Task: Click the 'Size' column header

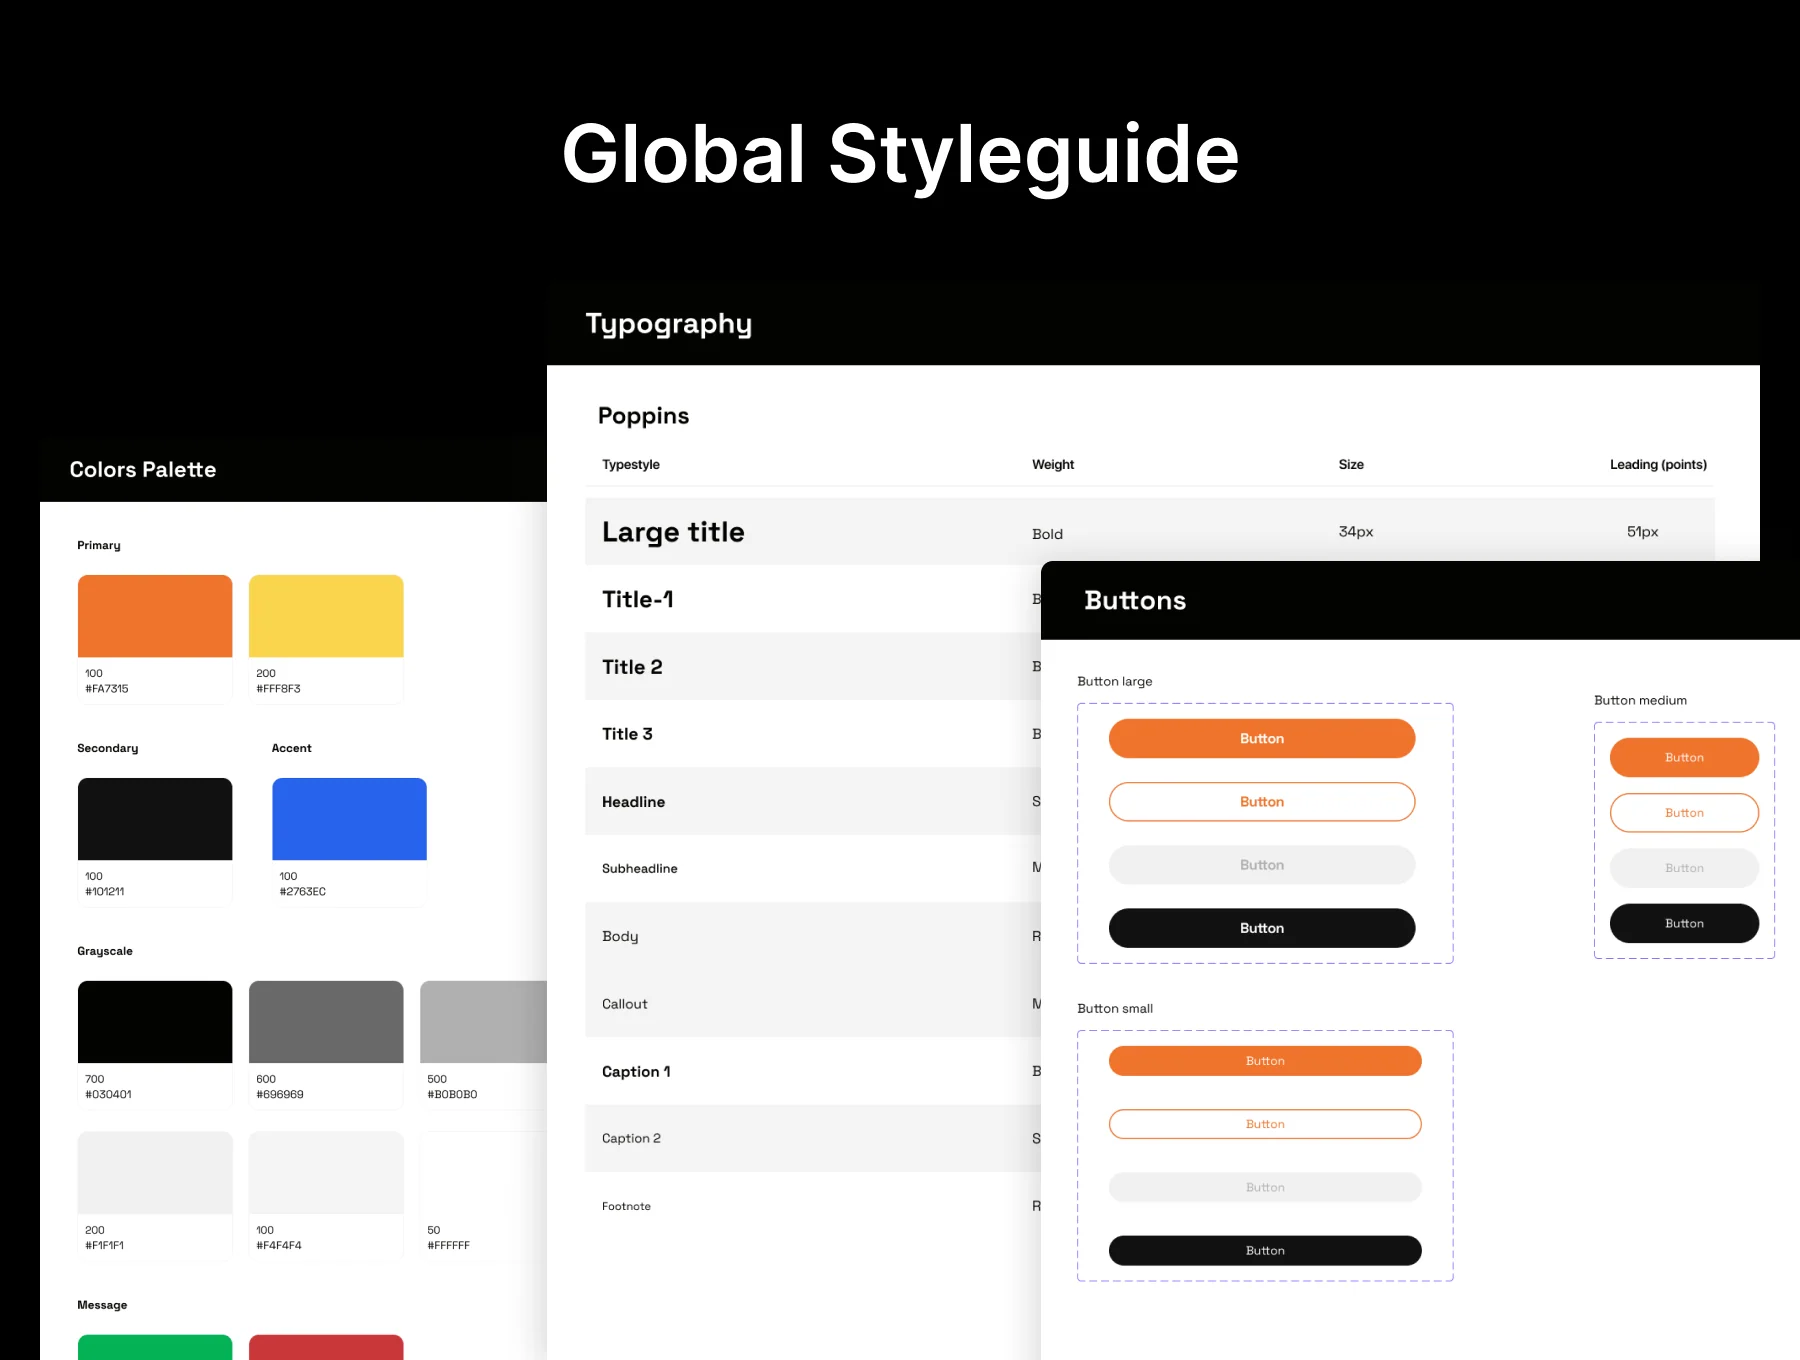Action: tap(1351, 464)
